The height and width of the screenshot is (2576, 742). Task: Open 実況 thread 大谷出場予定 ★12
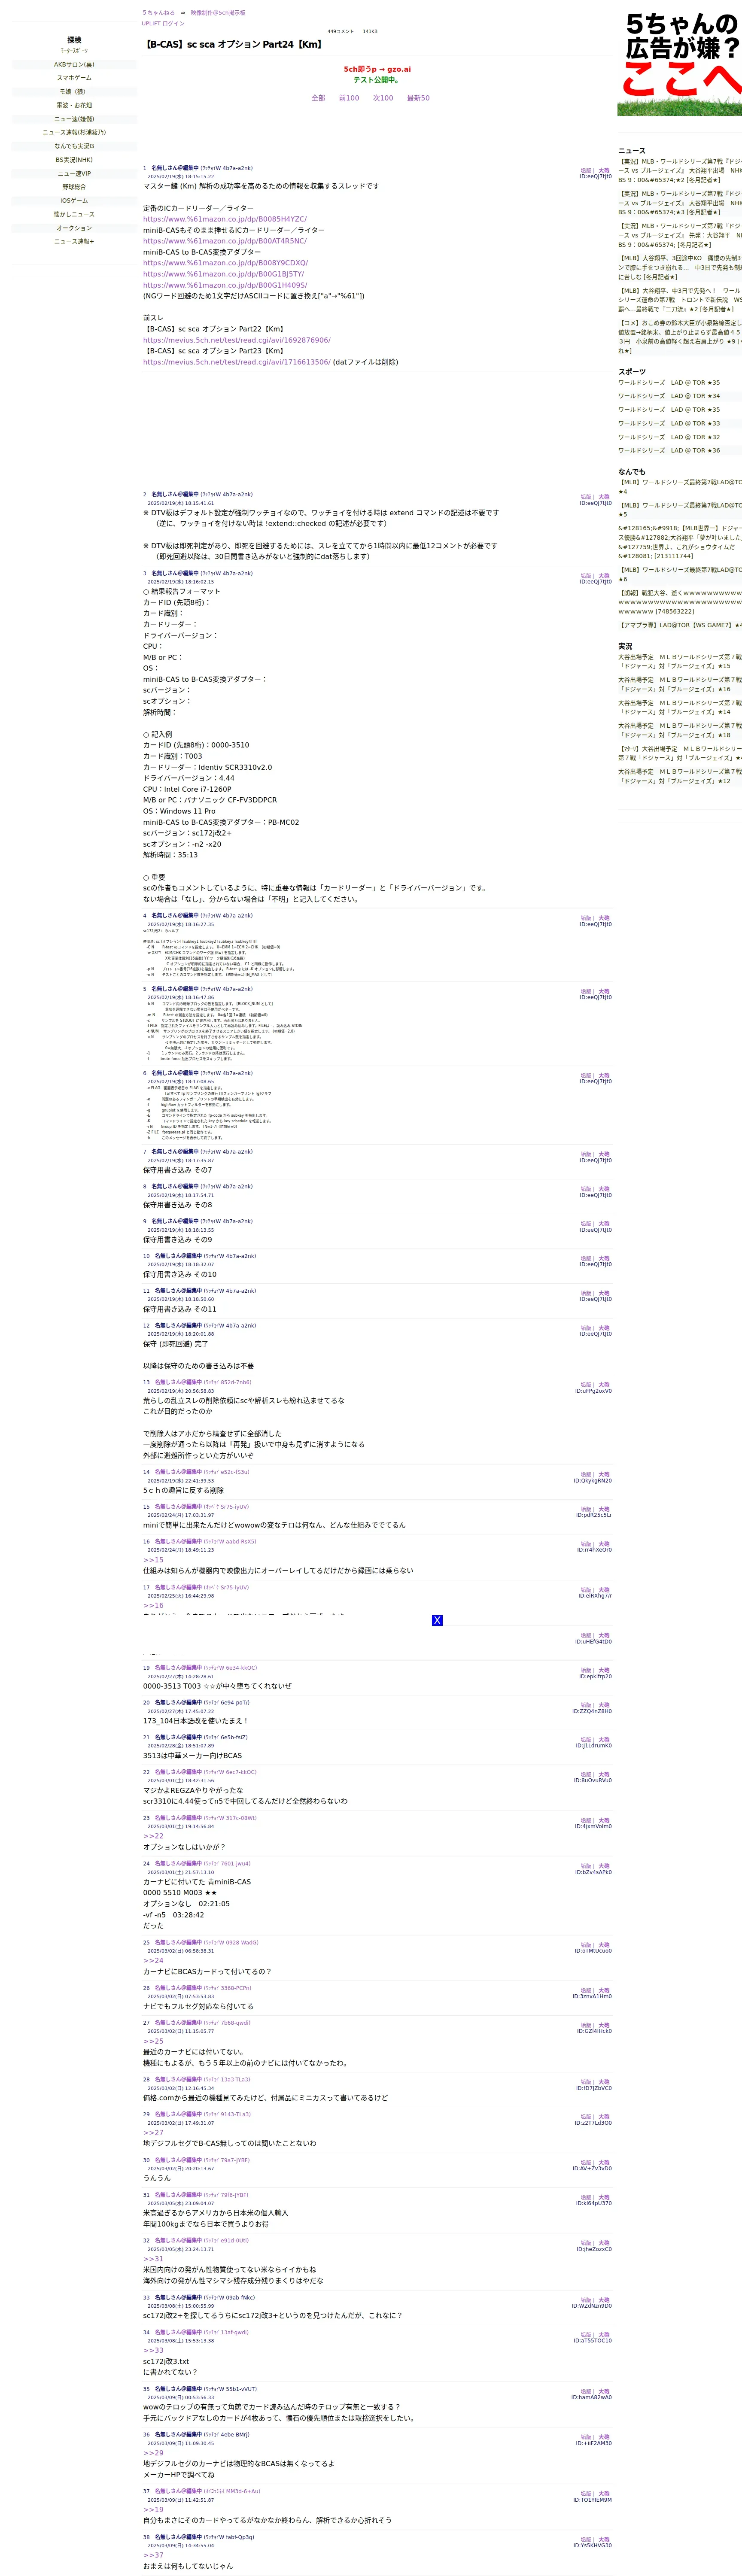click(x=680, y=776)
